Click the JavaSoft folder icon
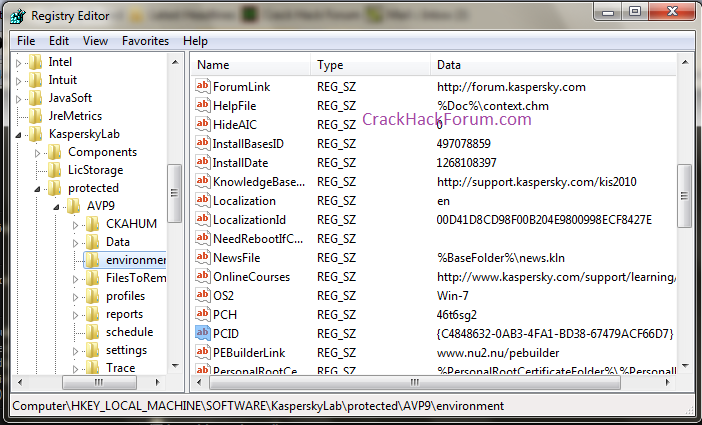This screenshot has height=425, width=702. (x=35, y=98)
